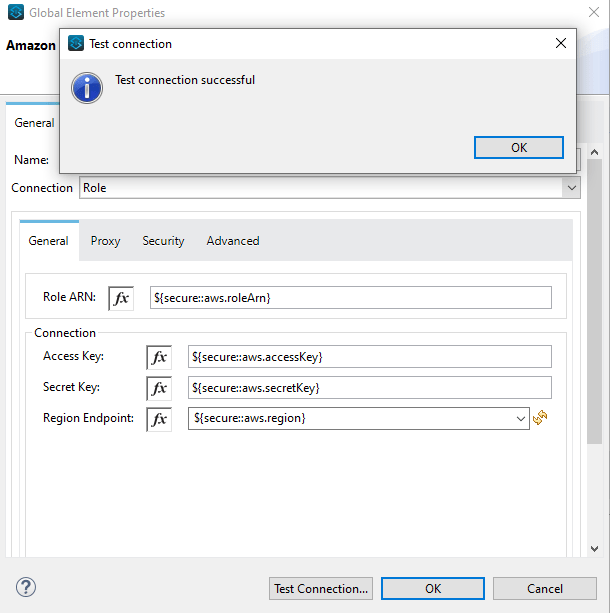This screenshot has height=613, width=610.
Task: Toggle the fx expression button for Role ARN
Action: point(121,298)
